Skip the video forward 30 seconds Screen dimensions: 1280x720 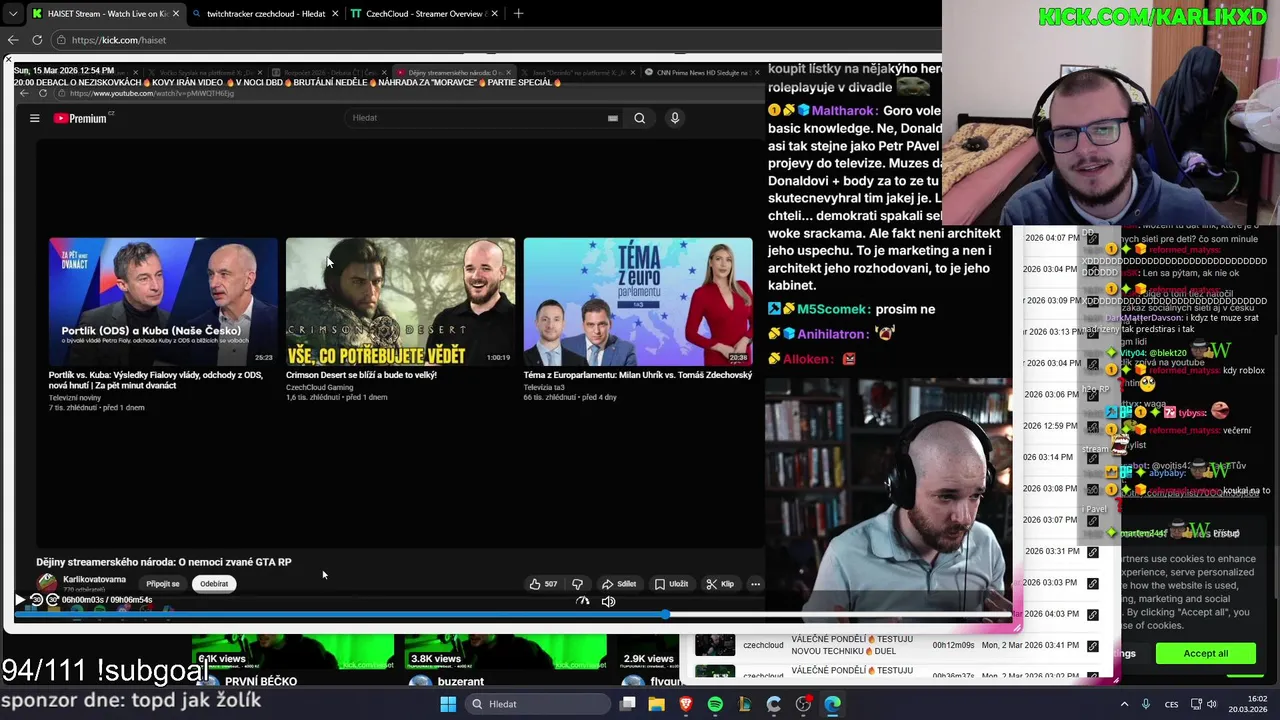click(x=53, y=600)
